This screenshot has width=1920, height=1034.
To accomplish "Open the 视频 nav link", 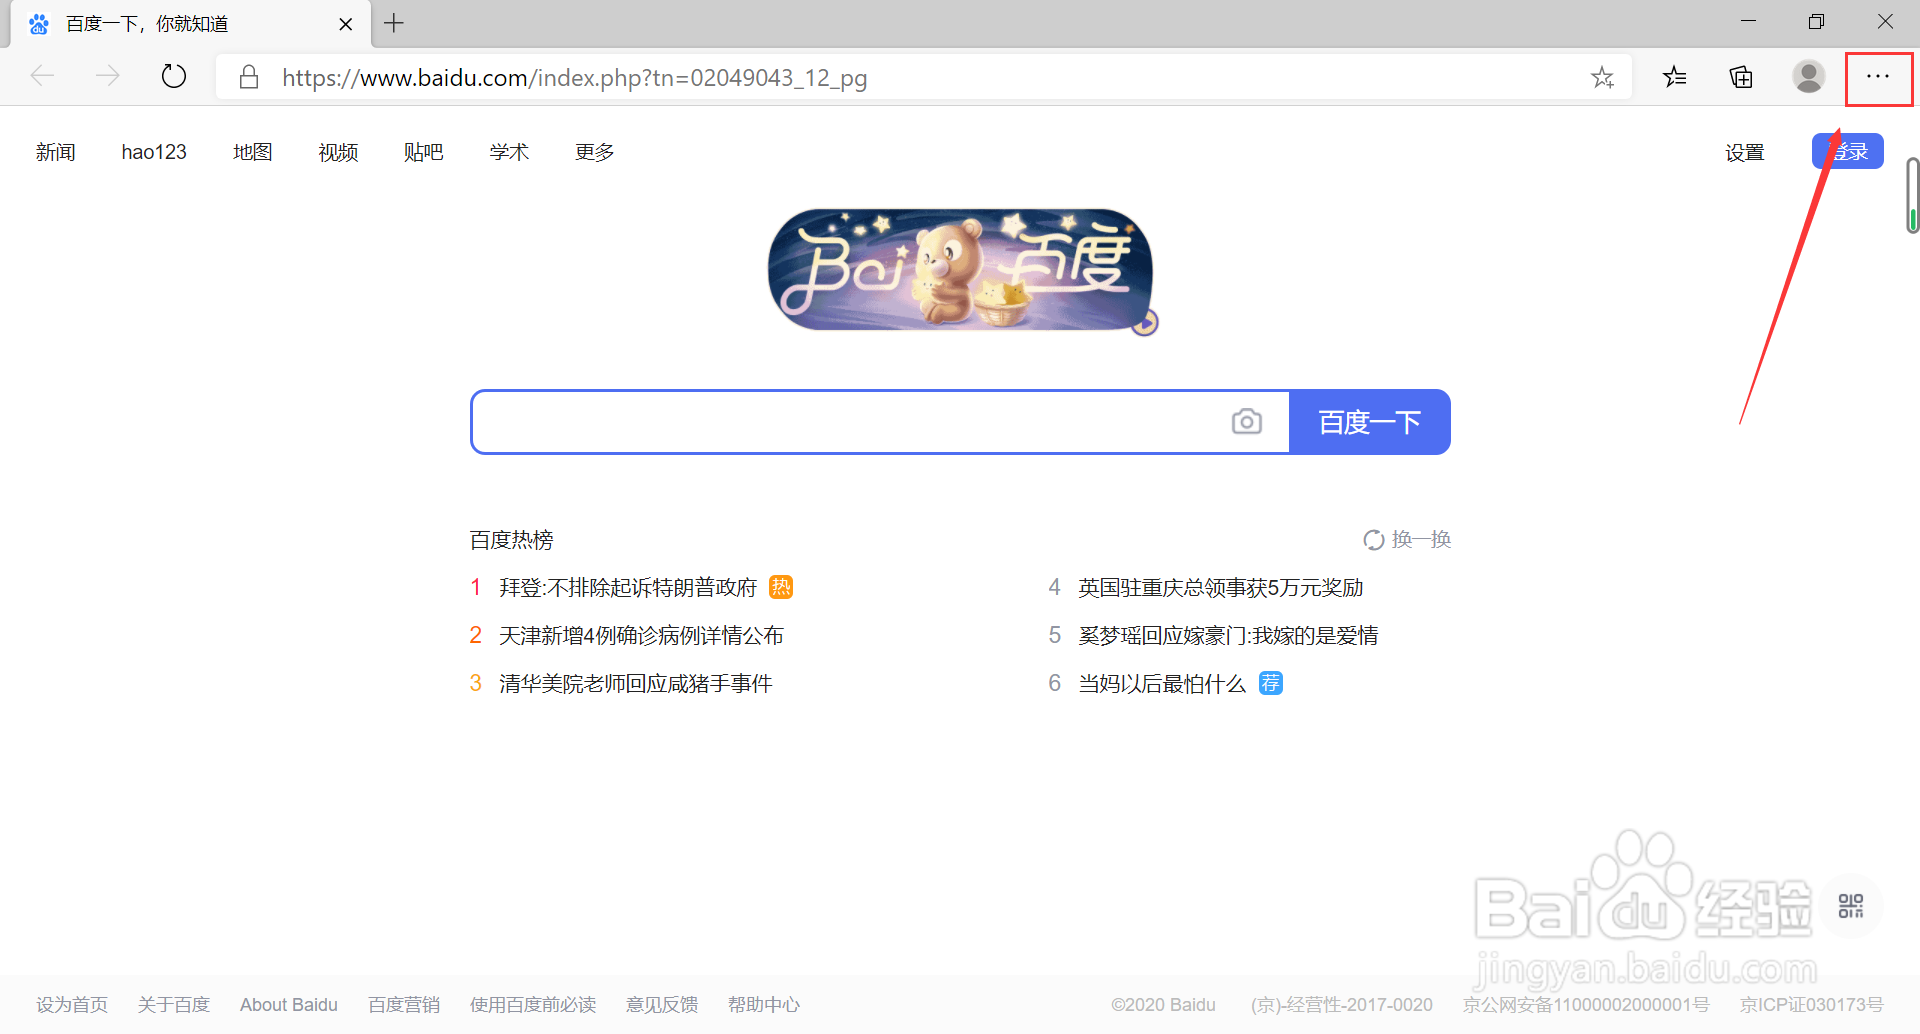I will click(x=338, y=152).
